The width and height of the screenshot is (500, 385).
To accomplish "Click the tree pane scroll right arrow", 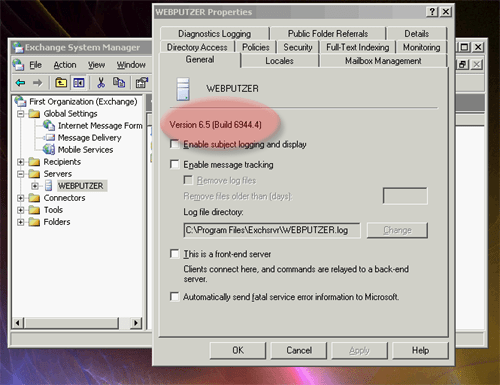I will [136, 323].
